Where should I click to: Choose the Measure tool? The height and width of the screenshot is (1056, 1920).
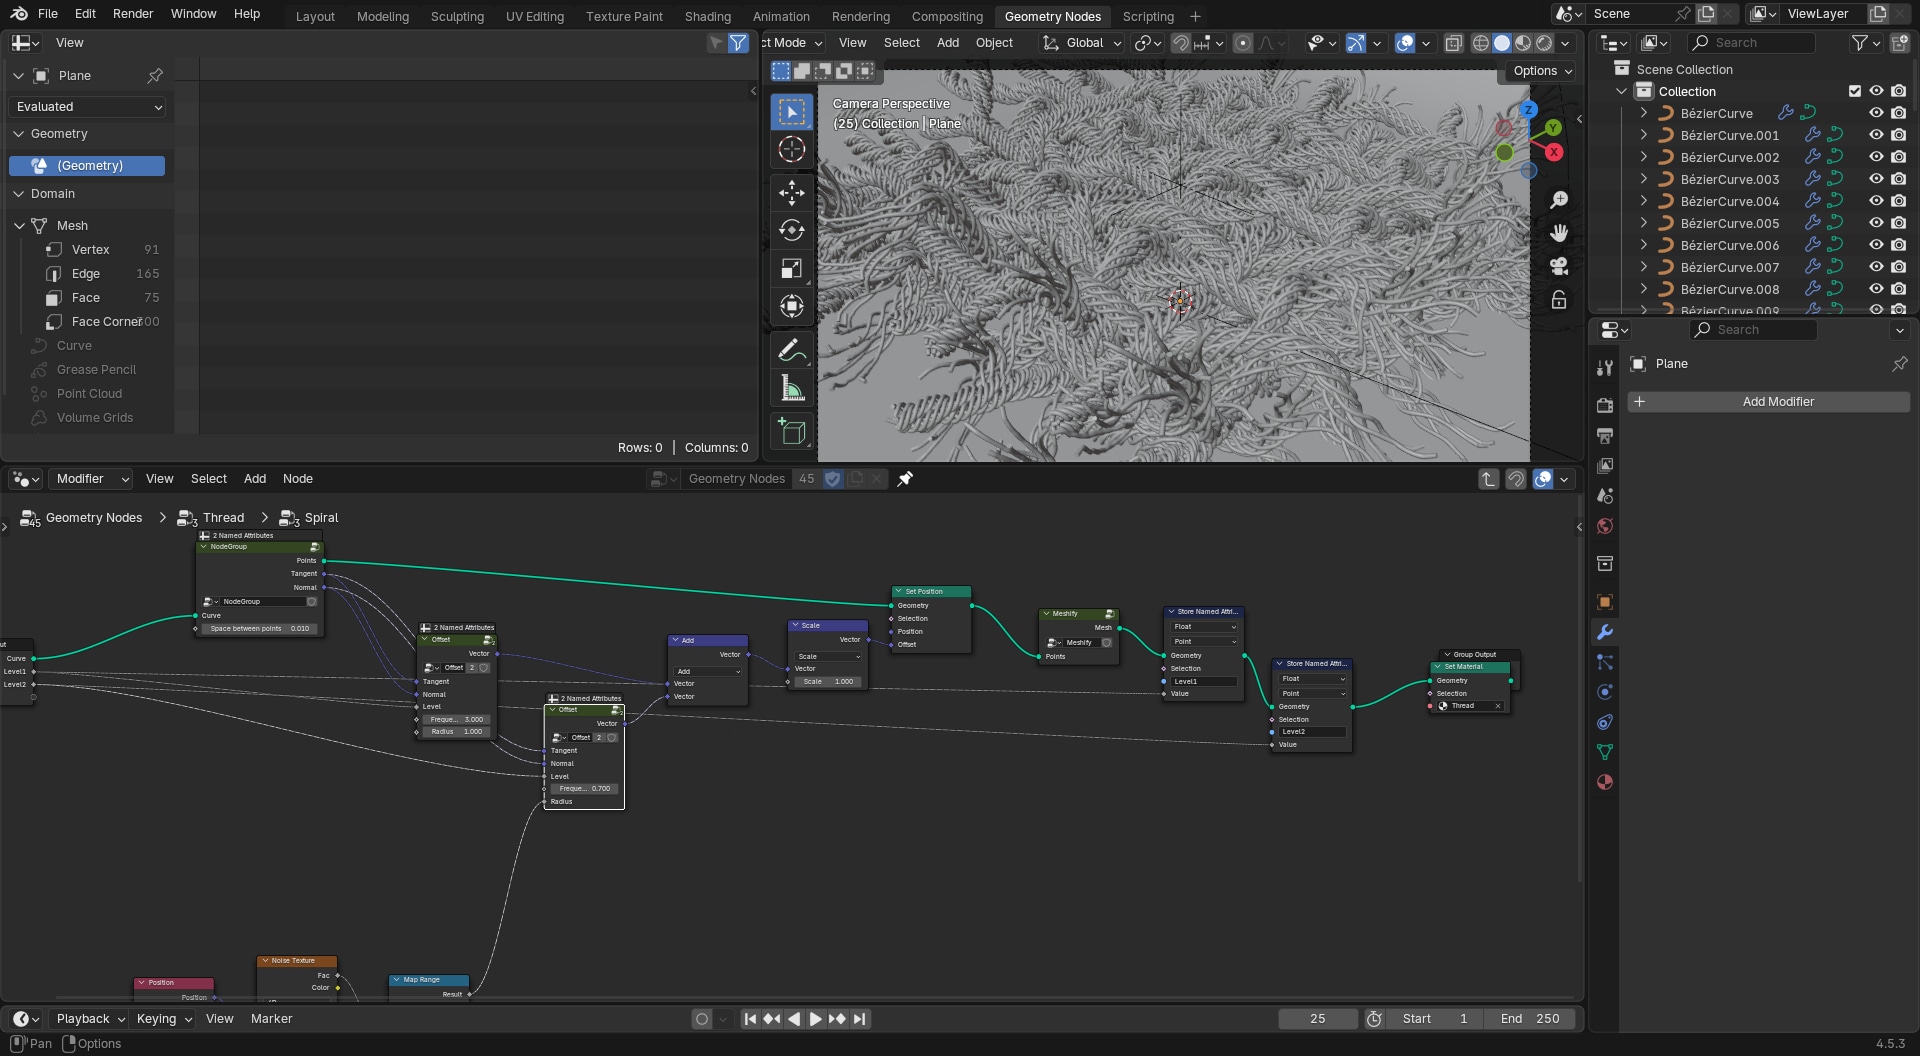(791, 390)
